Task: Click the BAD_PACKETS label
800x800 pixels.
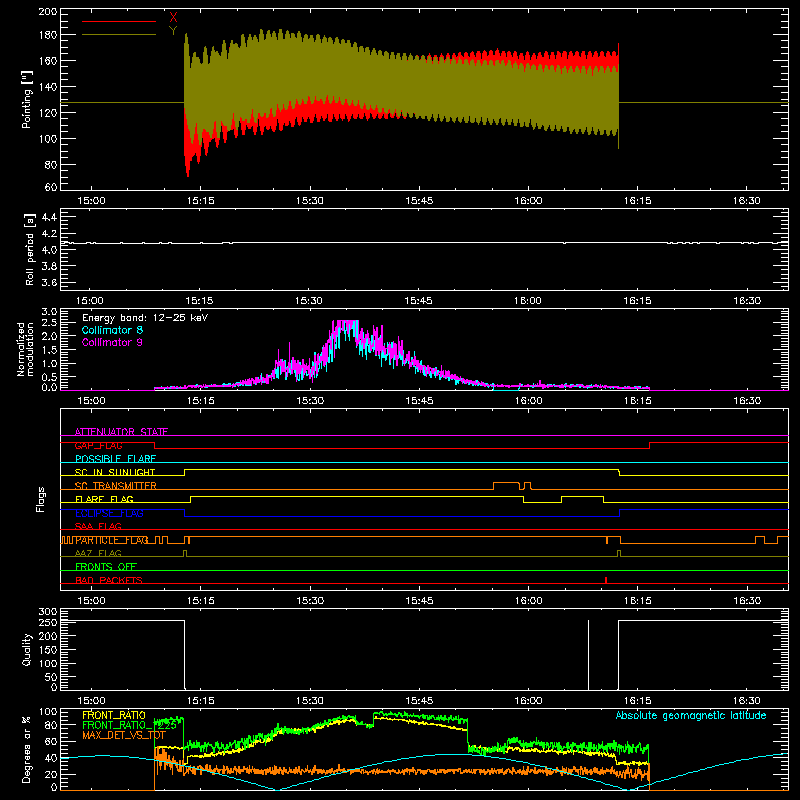Action: point(109,580)
